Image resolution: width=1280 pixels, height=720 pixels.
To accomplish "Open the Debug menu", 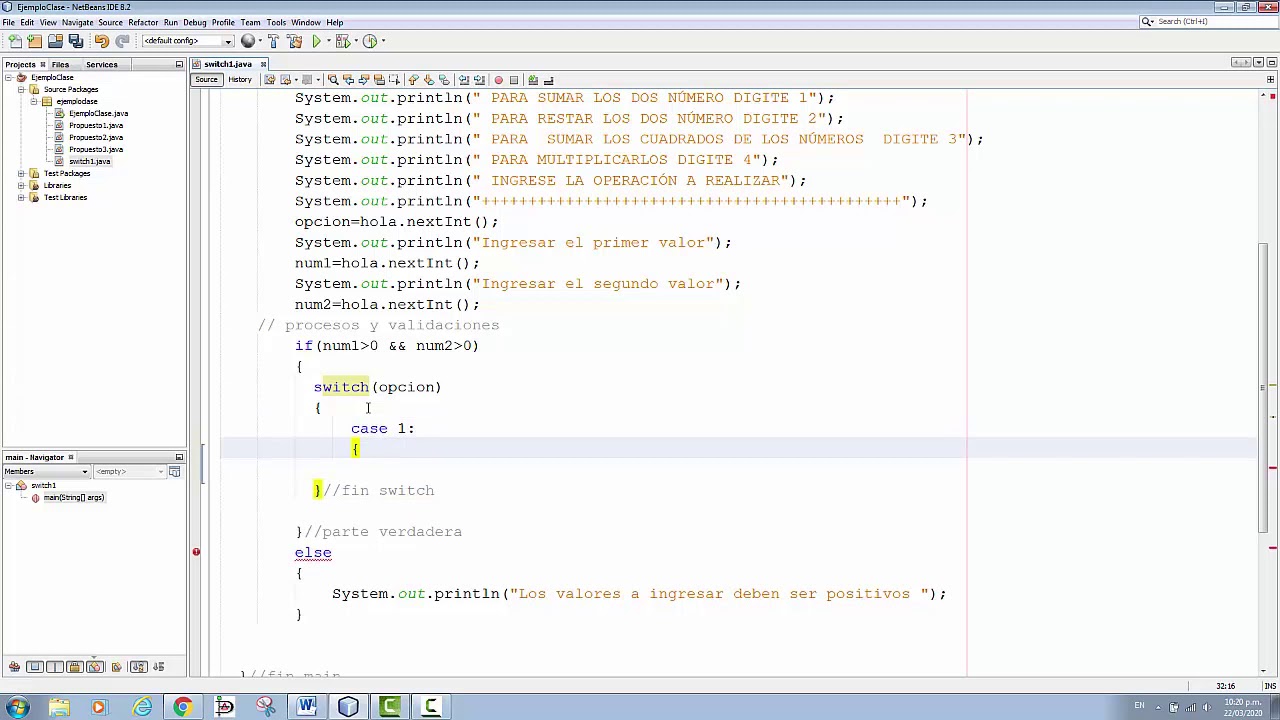I will [x=195, y=22].
